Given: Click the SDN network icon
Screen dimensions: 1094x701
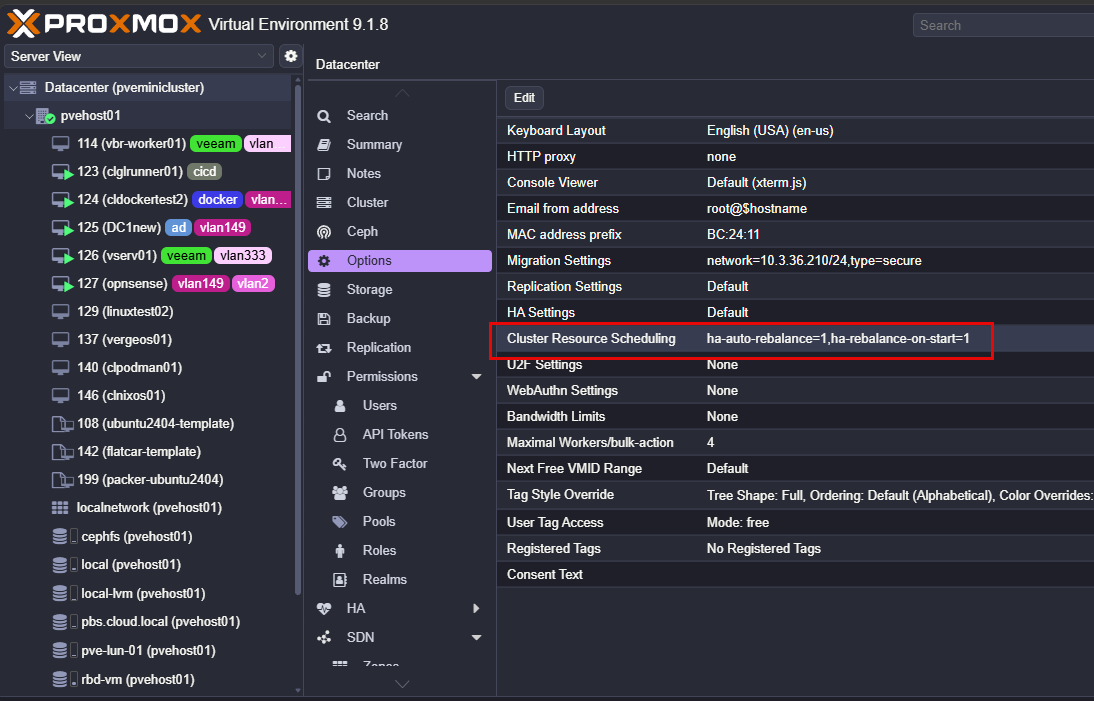Looking at the screenshot, I should coord(324,637).
